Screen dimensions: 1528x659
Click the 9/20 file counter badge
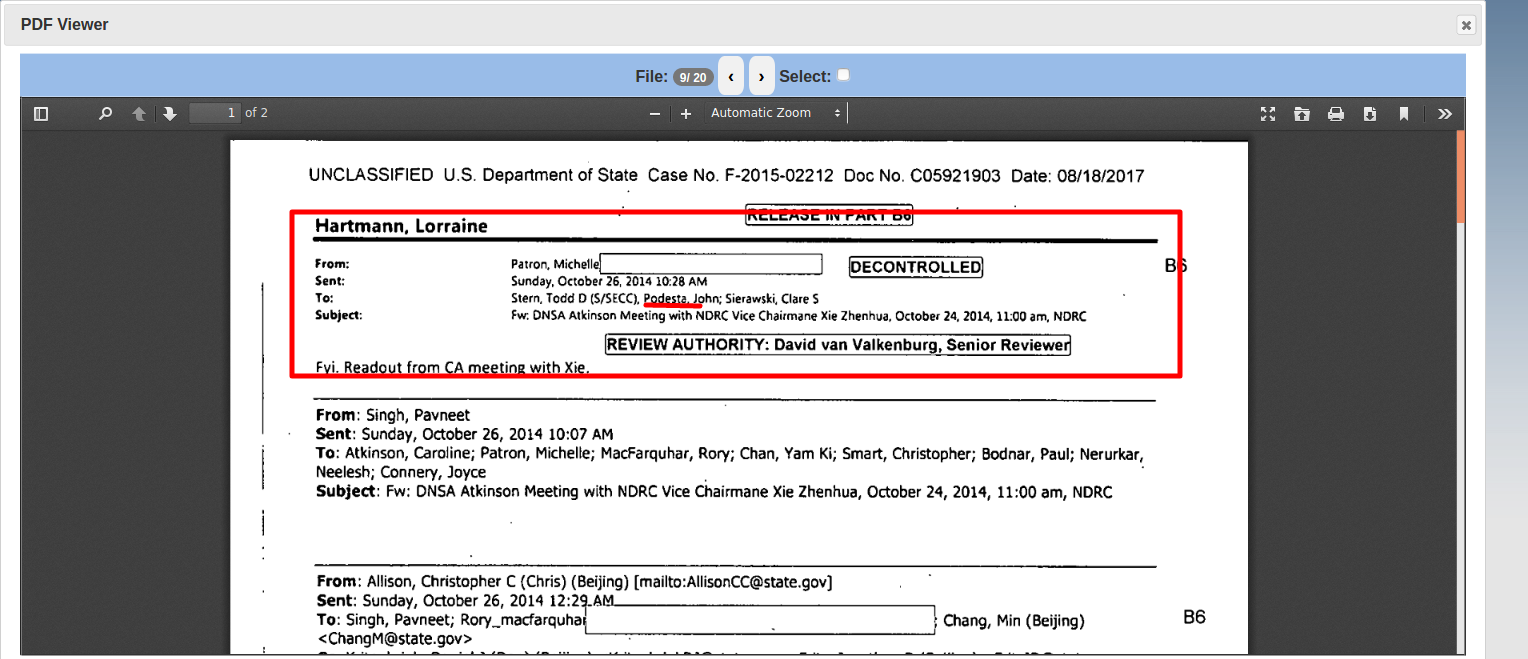(693, 77)
